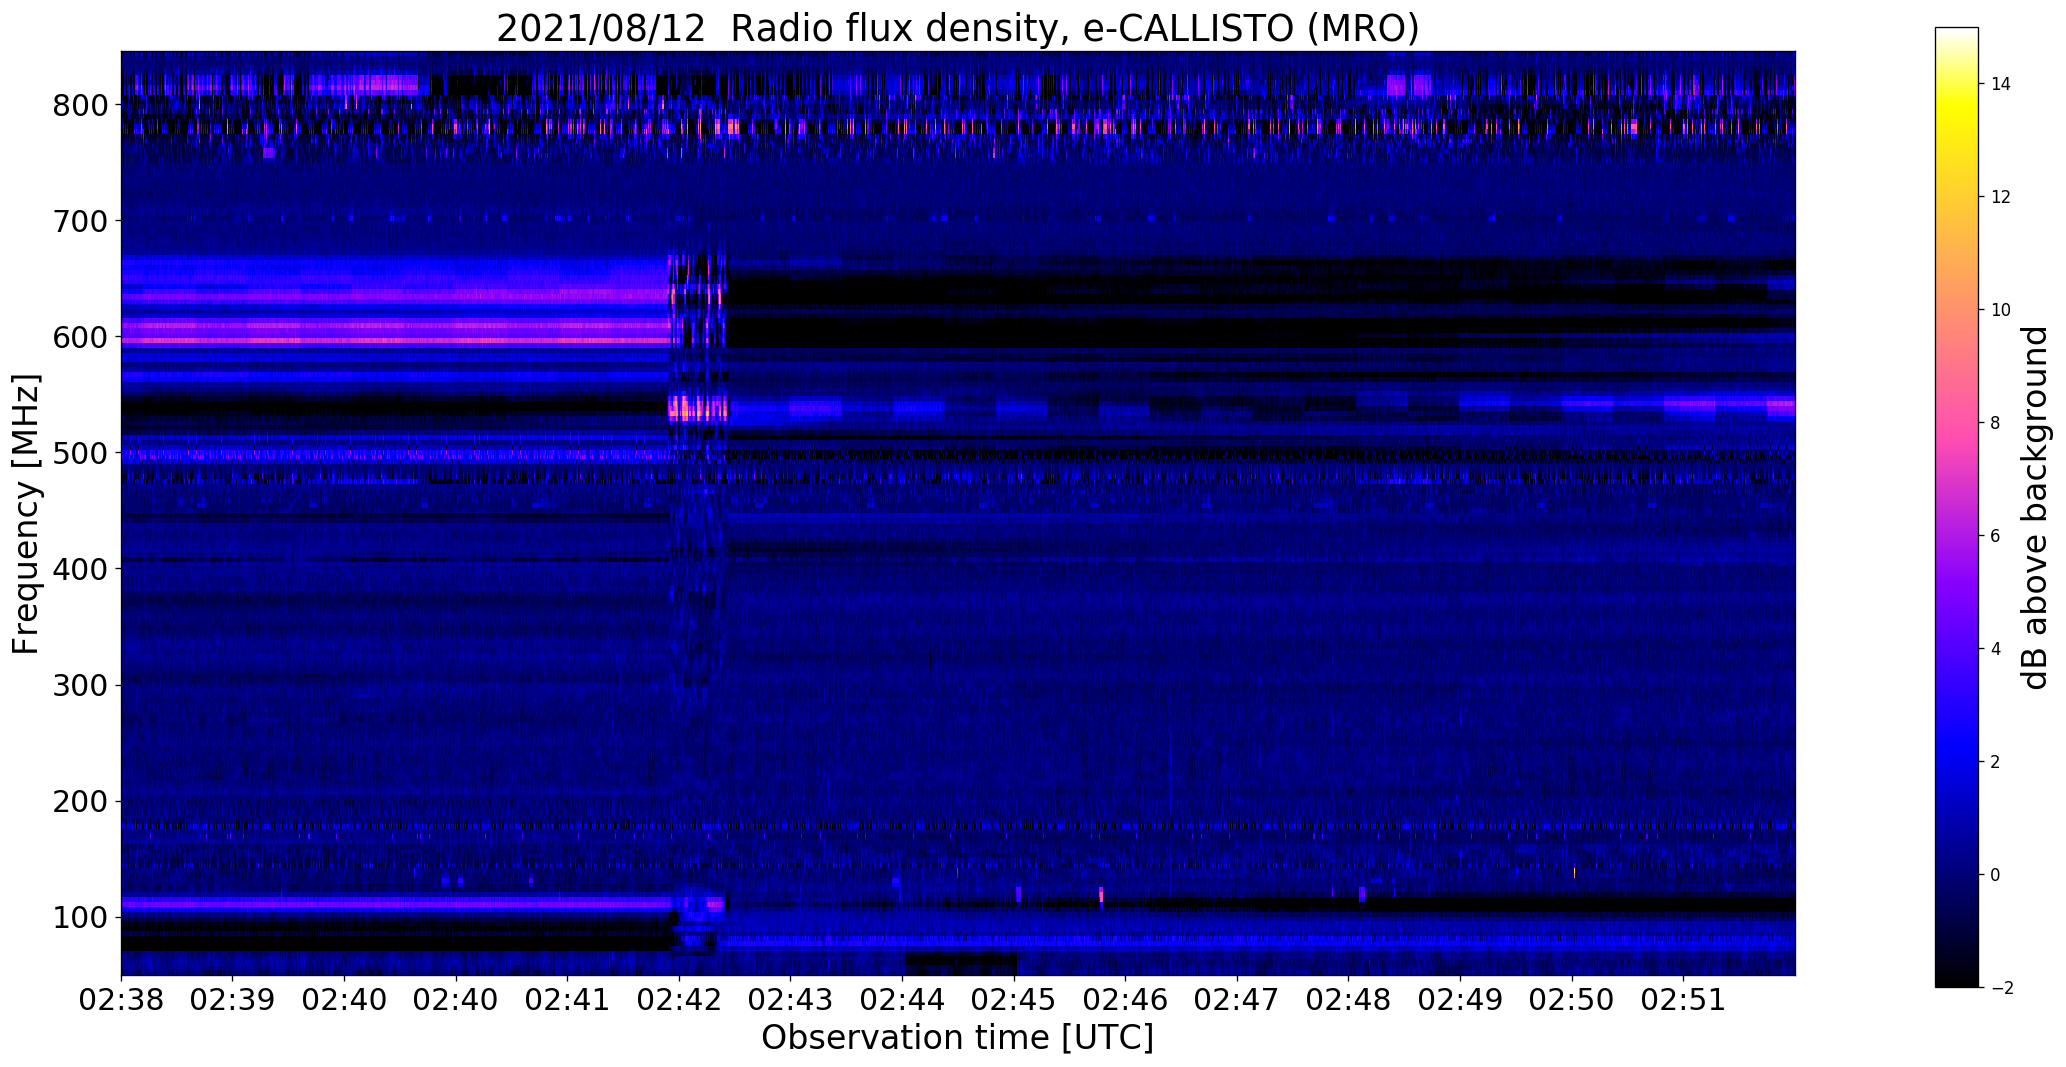This screenshot has height=1067, width=2066.
Task: Click the 02:48 time tick label
Action: tap(1349, 1000)
